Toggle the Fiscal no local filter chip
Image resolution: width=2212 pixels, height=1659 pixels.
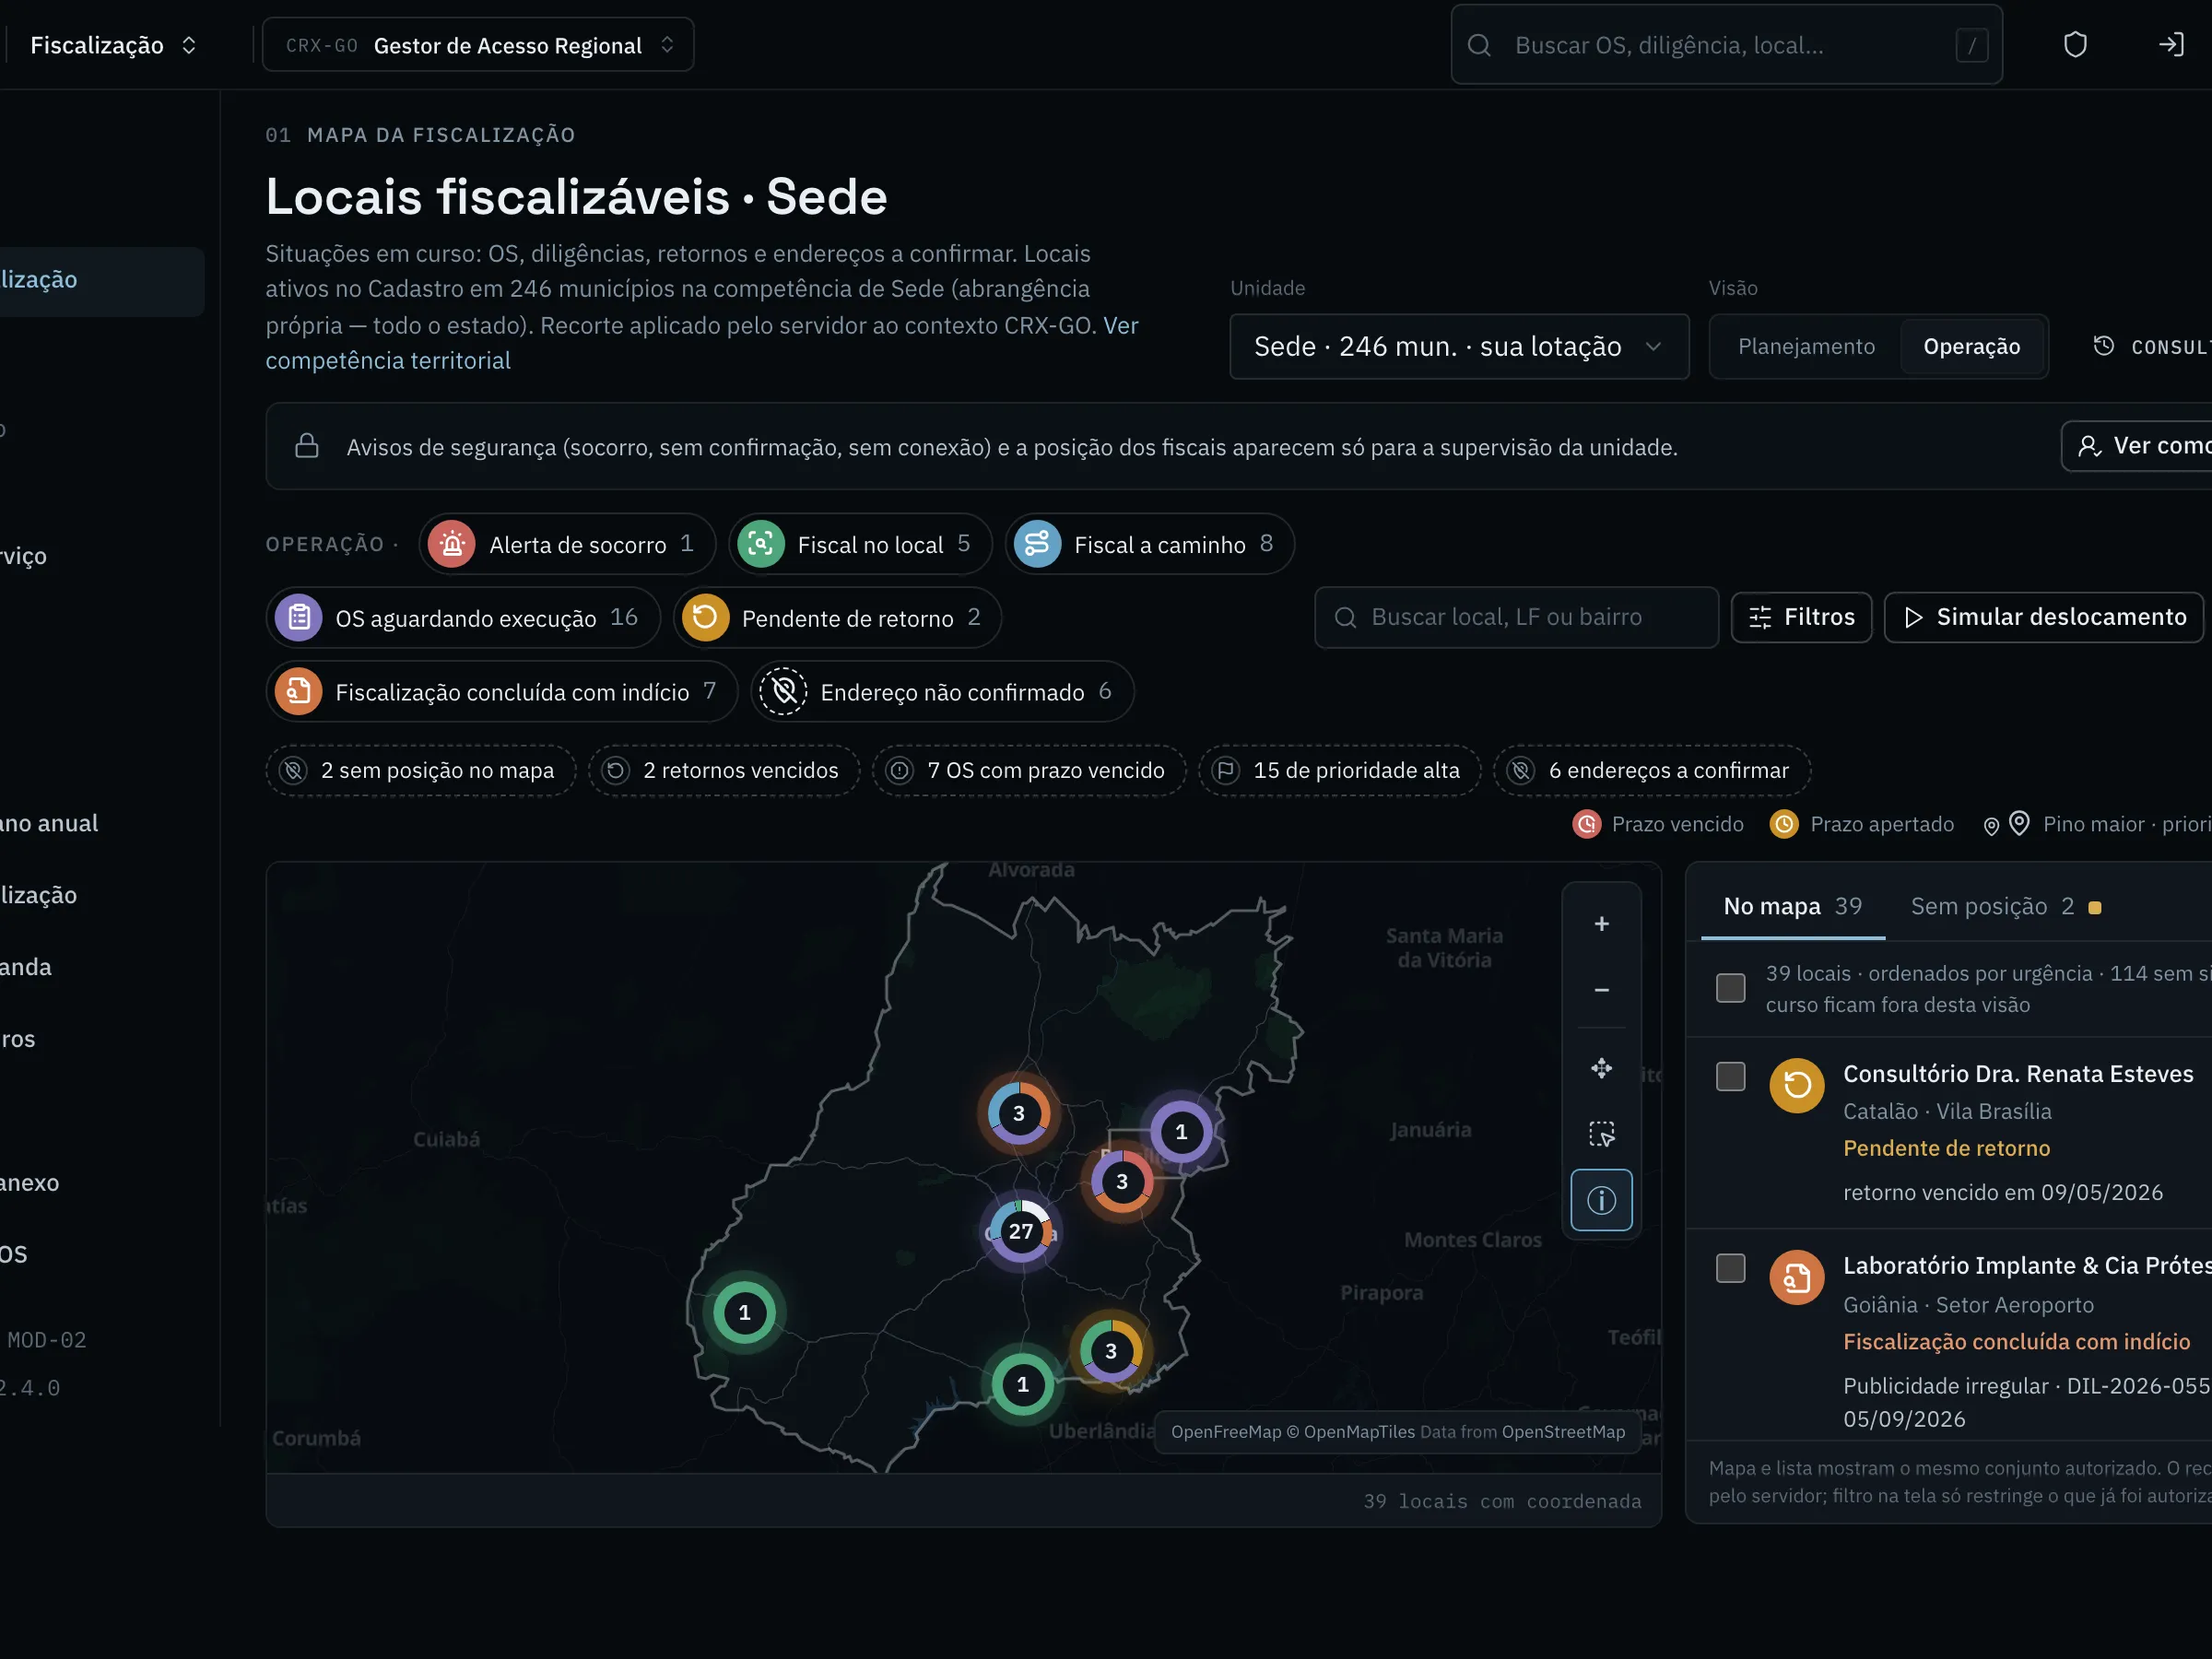pos(860,544)
